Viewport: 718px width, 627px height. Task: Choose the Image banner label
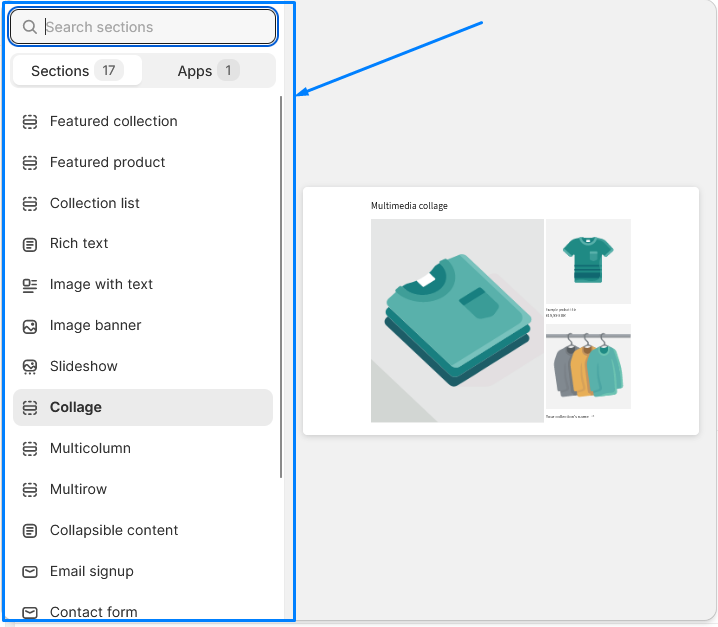point(95,325)
